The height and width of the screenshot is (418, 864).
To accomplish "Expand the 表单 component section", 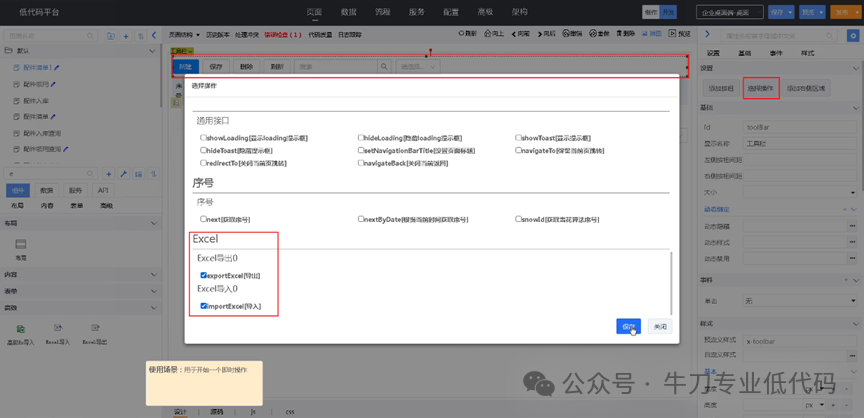I will pyautogui.click(x=153, y=291).
